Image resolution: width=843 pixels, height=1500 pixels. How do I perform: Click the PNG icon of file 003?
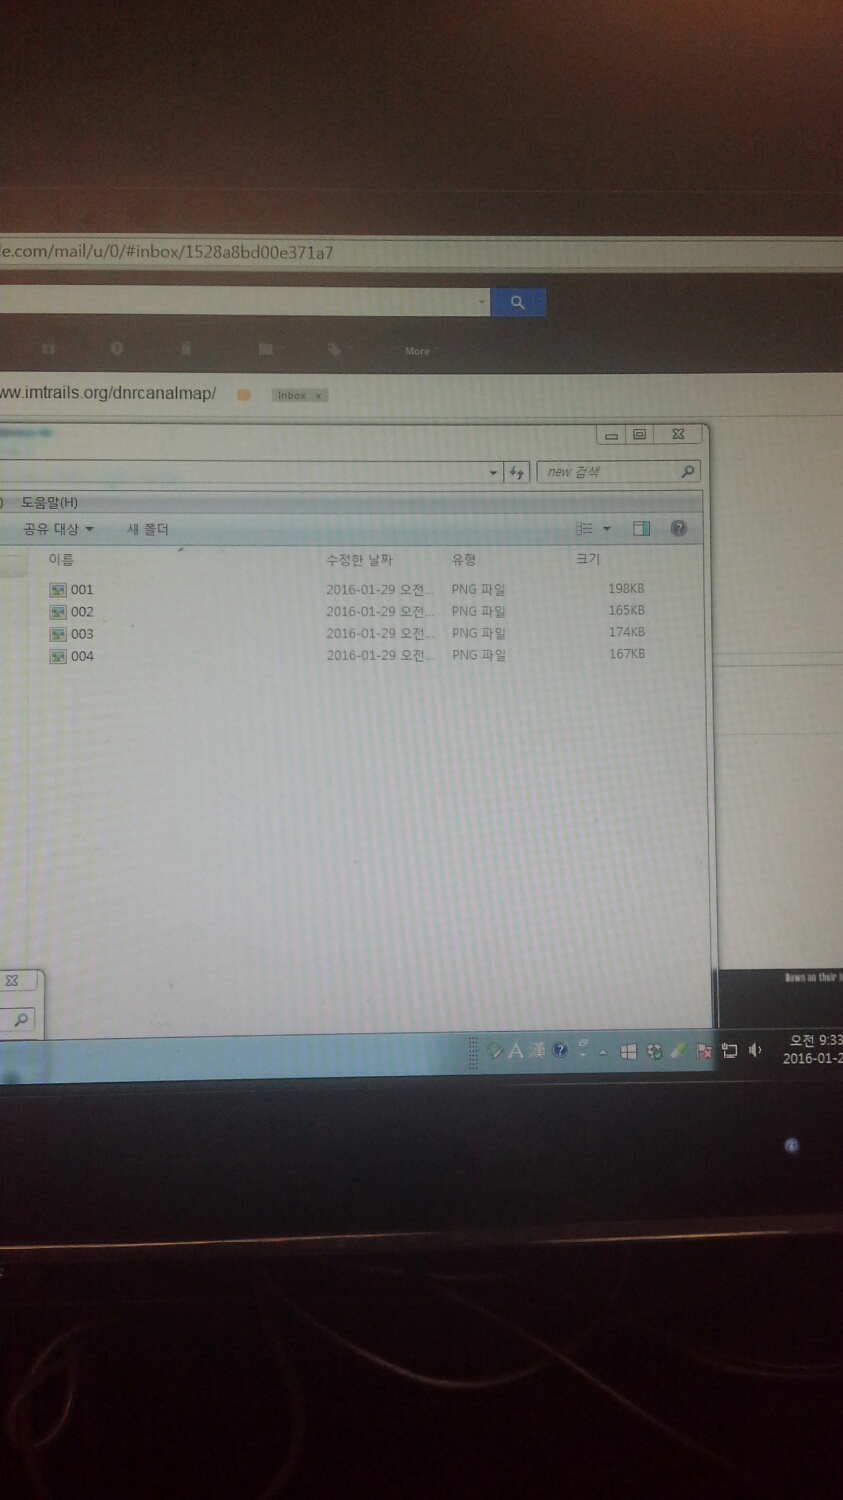58,634
